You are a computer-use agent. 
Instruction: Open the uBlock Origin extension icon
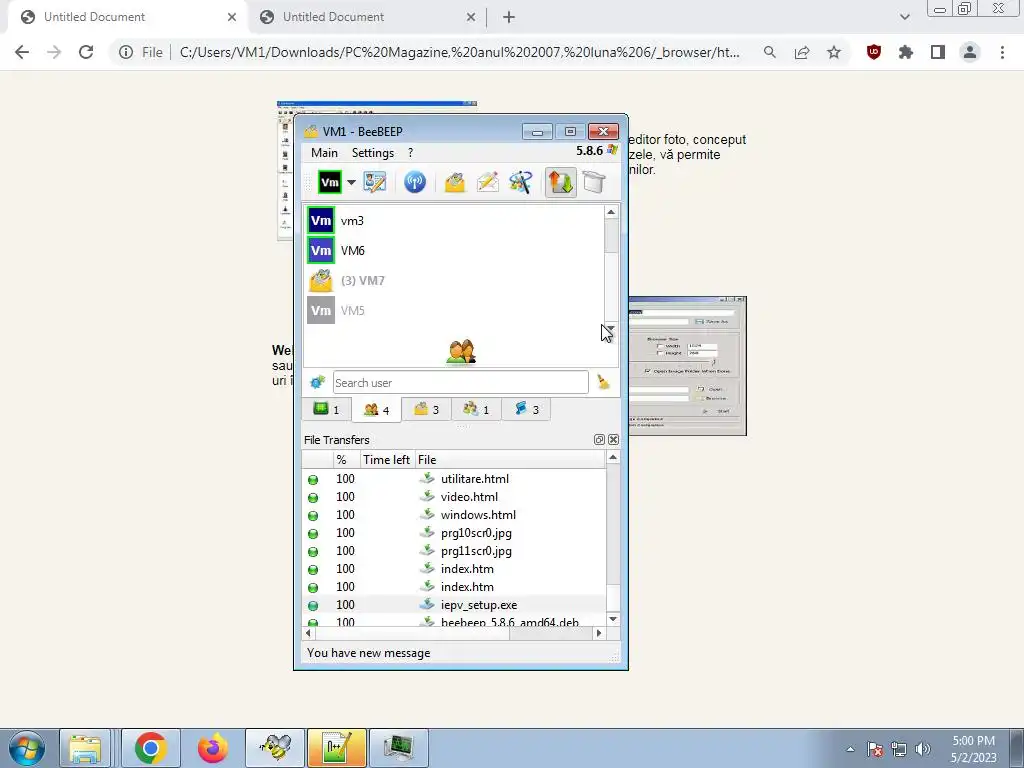[874, 52]
